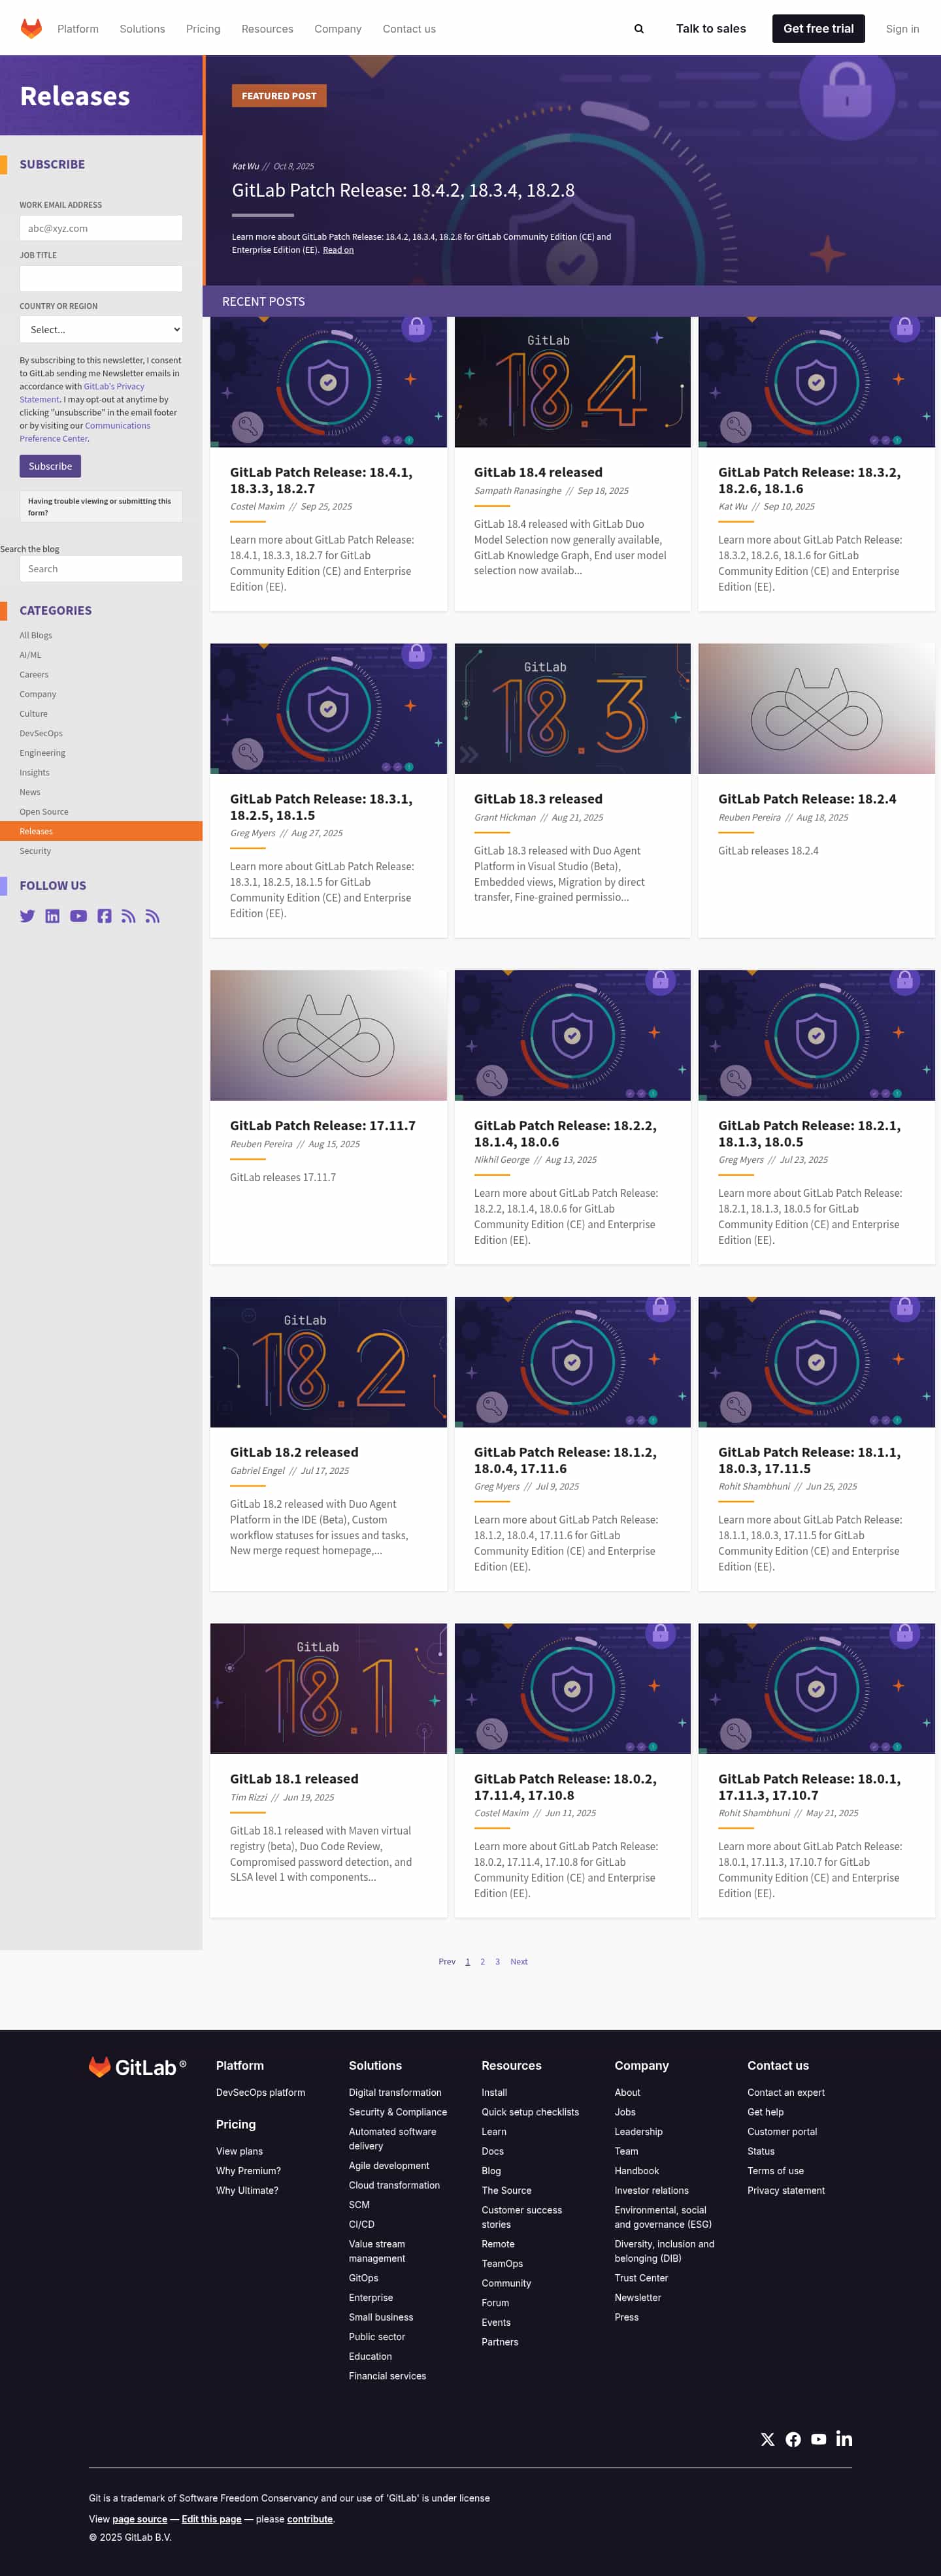Click the footer LinkedIn icon
The image size is (941, 2576).
pyautogui.click(x=844, y=2439)
